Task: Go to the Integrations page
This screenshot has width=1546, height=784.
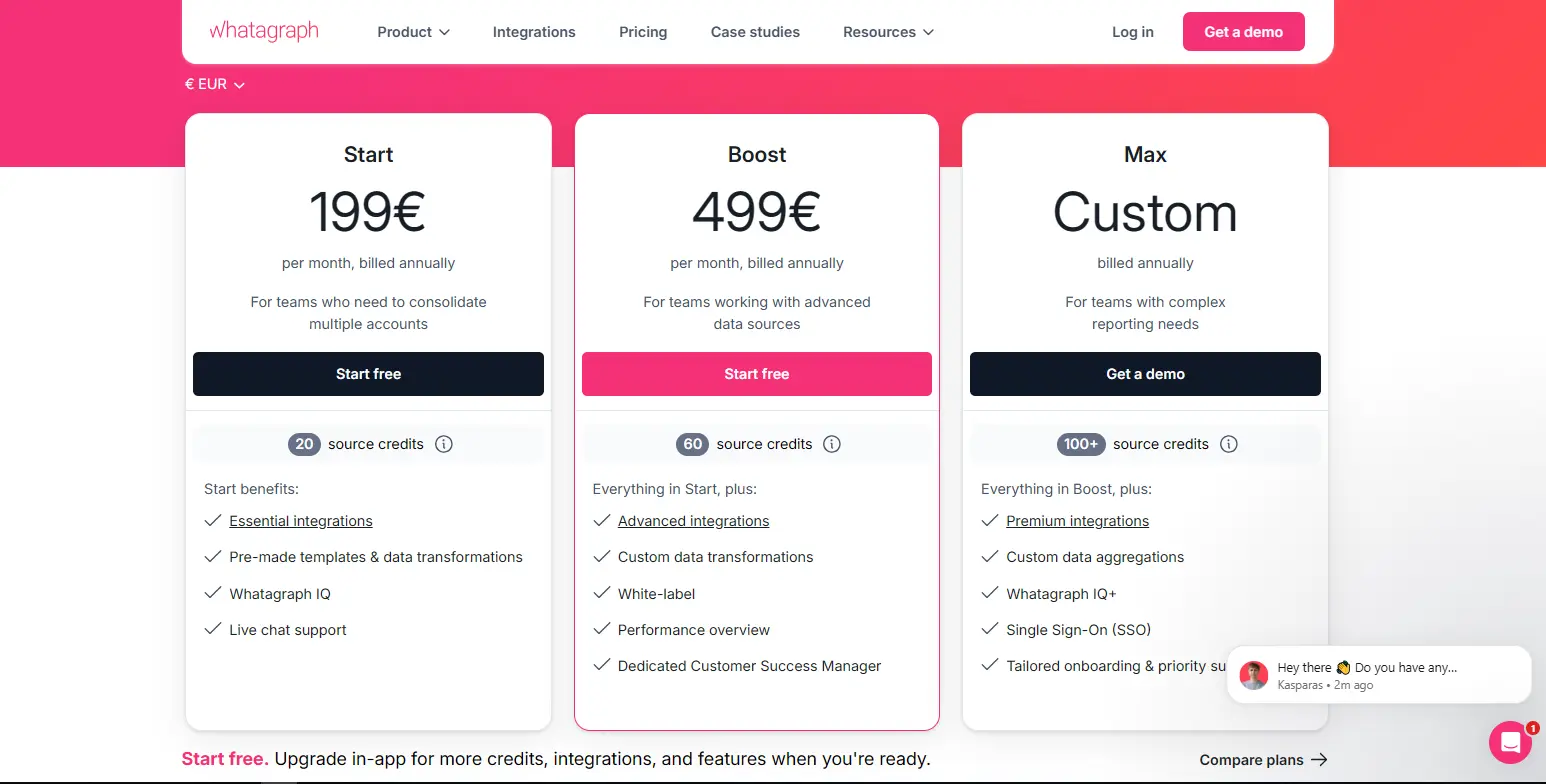Action: [x=534, y=32]
